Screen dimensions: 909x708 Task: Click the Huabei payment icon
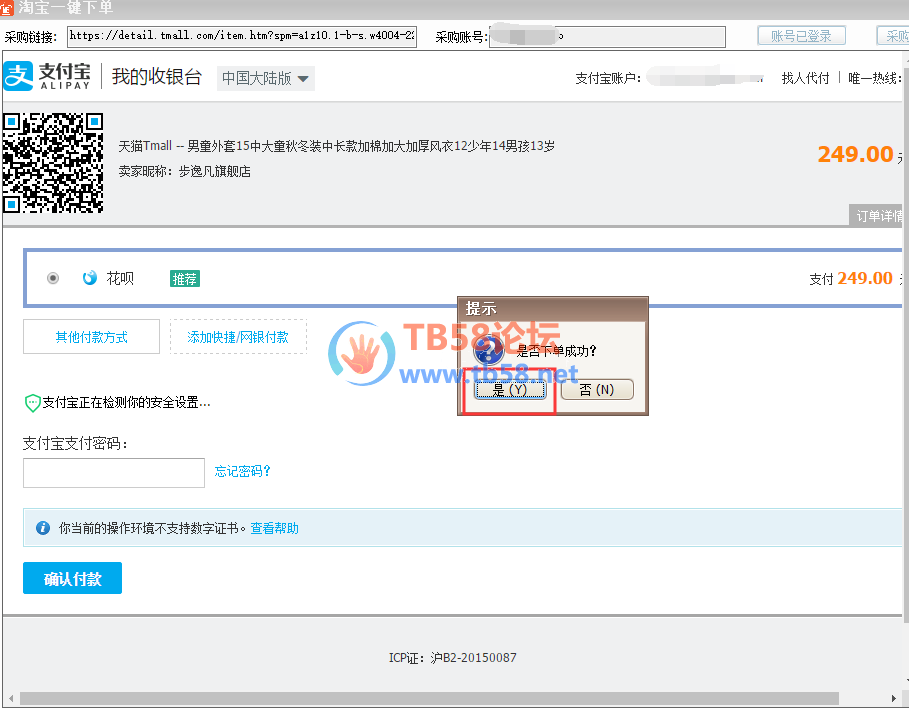pos(90,278)
